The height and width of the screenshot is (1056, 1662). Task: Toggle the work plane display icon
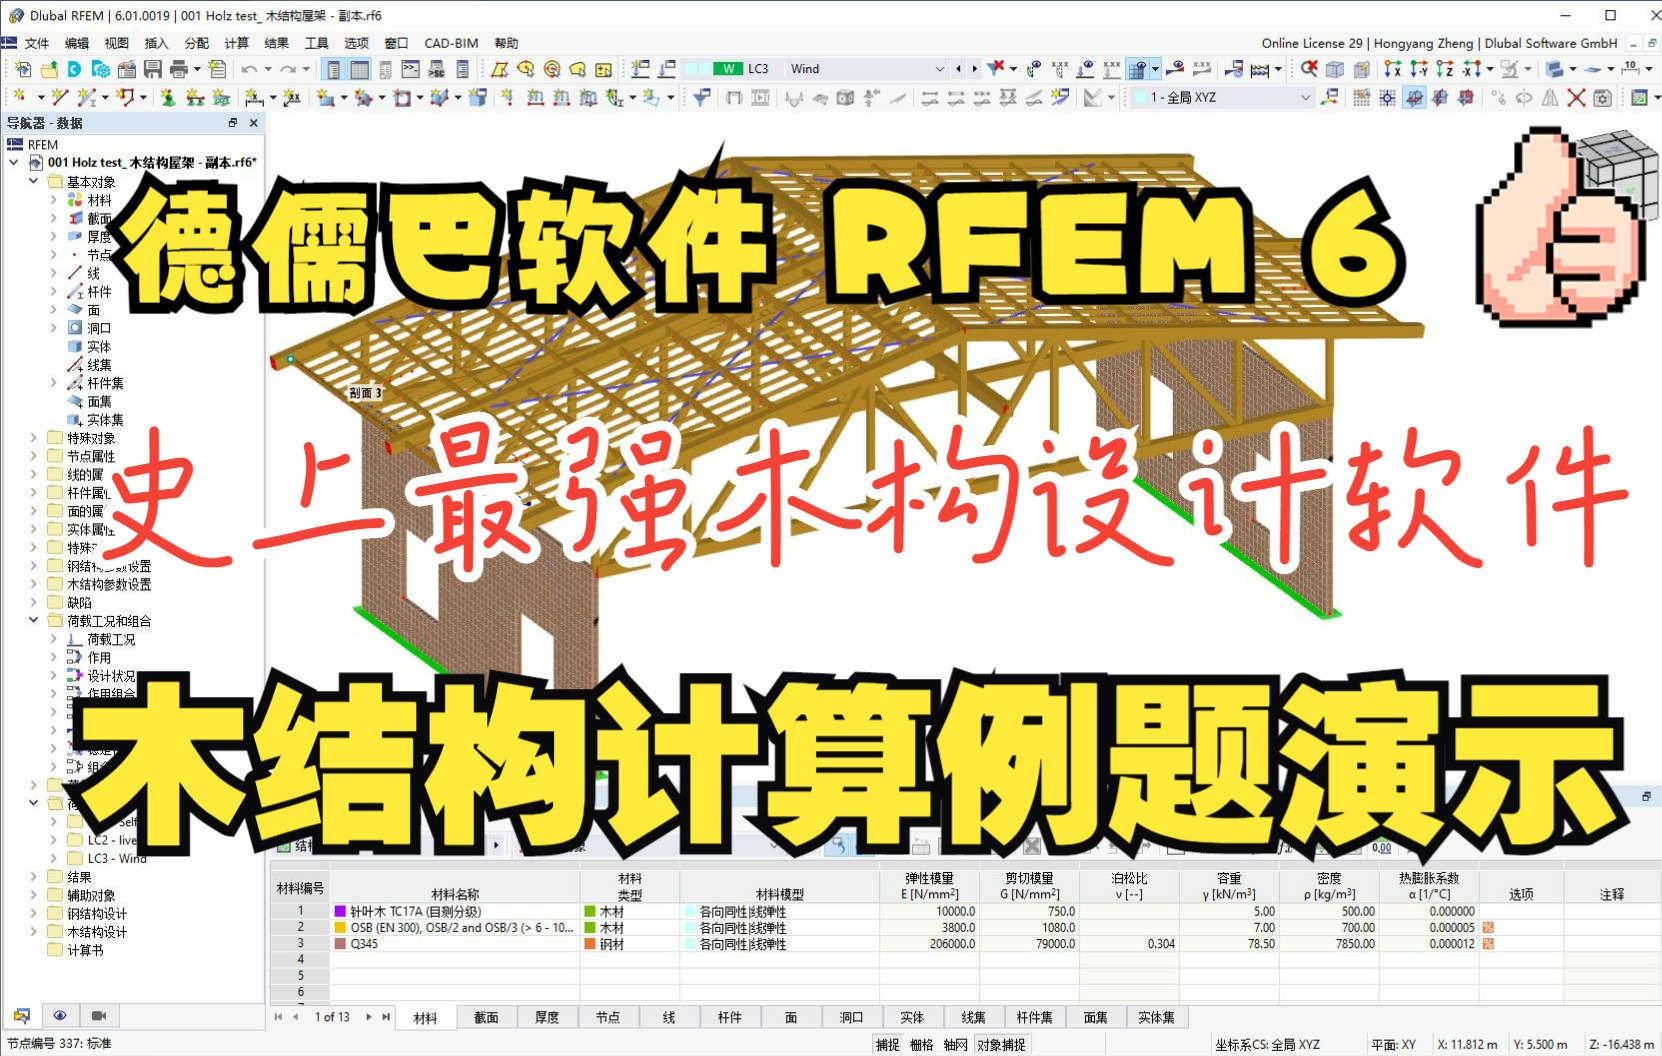coord(1414,97)
